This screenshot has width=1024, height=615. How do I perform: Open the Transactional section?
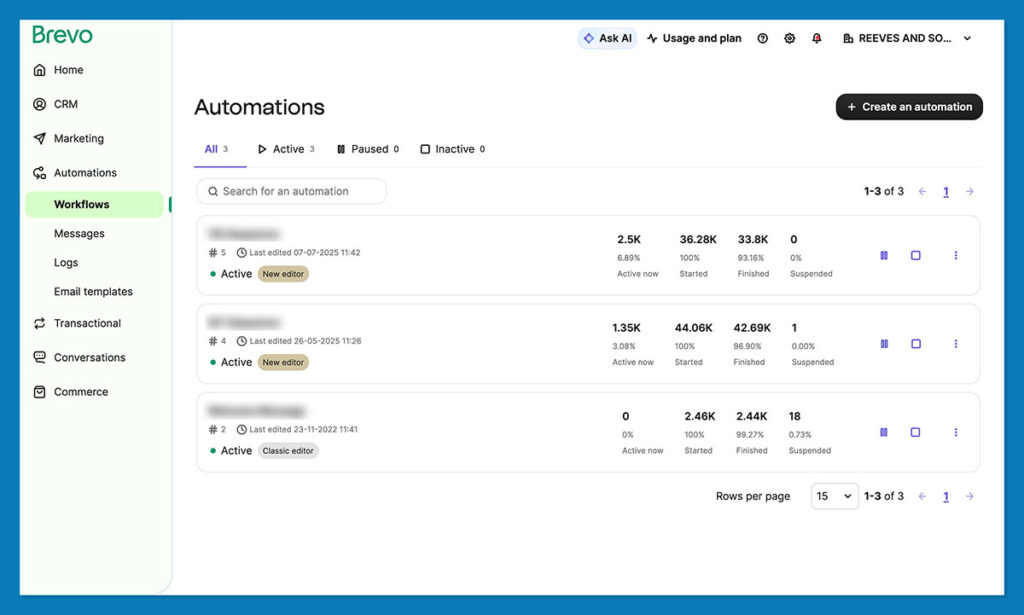point(87,323)
